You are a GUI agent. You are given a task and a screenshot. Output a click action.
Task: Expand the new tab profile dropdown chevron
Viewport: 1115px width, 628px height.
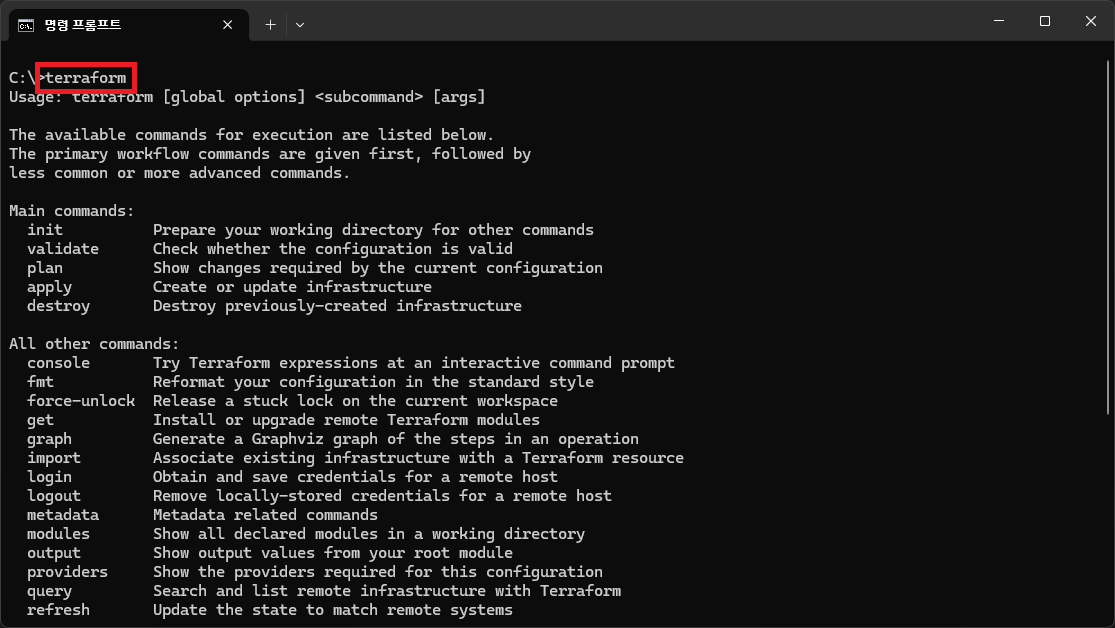pos(300,24)
